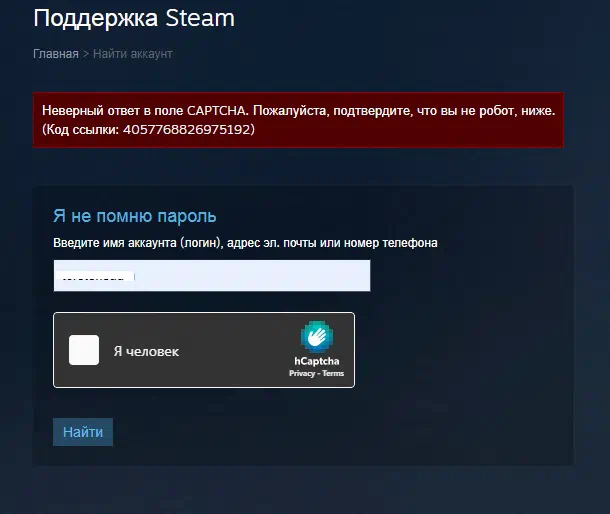
Task: Submit the form with the "Найти" button
Action: (83, 432)
